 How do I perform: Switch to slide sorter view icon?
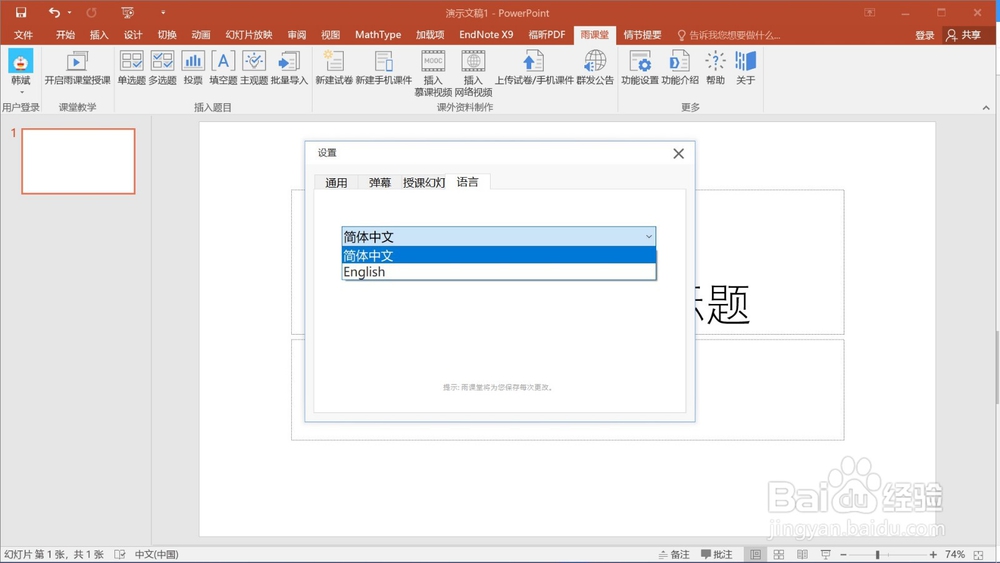[779, 555]
